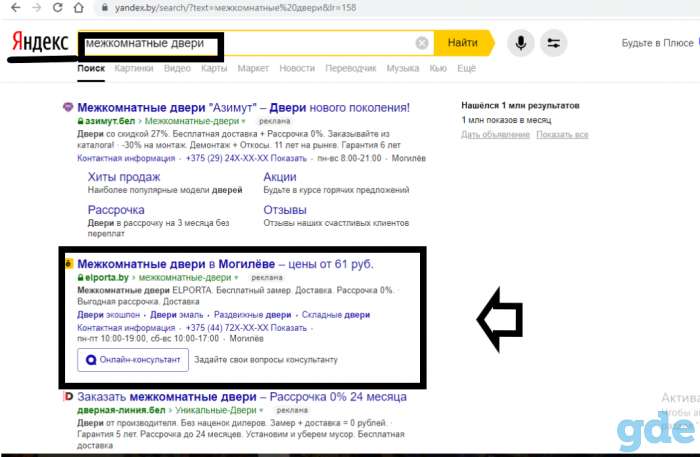700x457 pixels.
Task: Click the Азимут ad favicon
Action: pyautogui.click(x=68, y=107)
